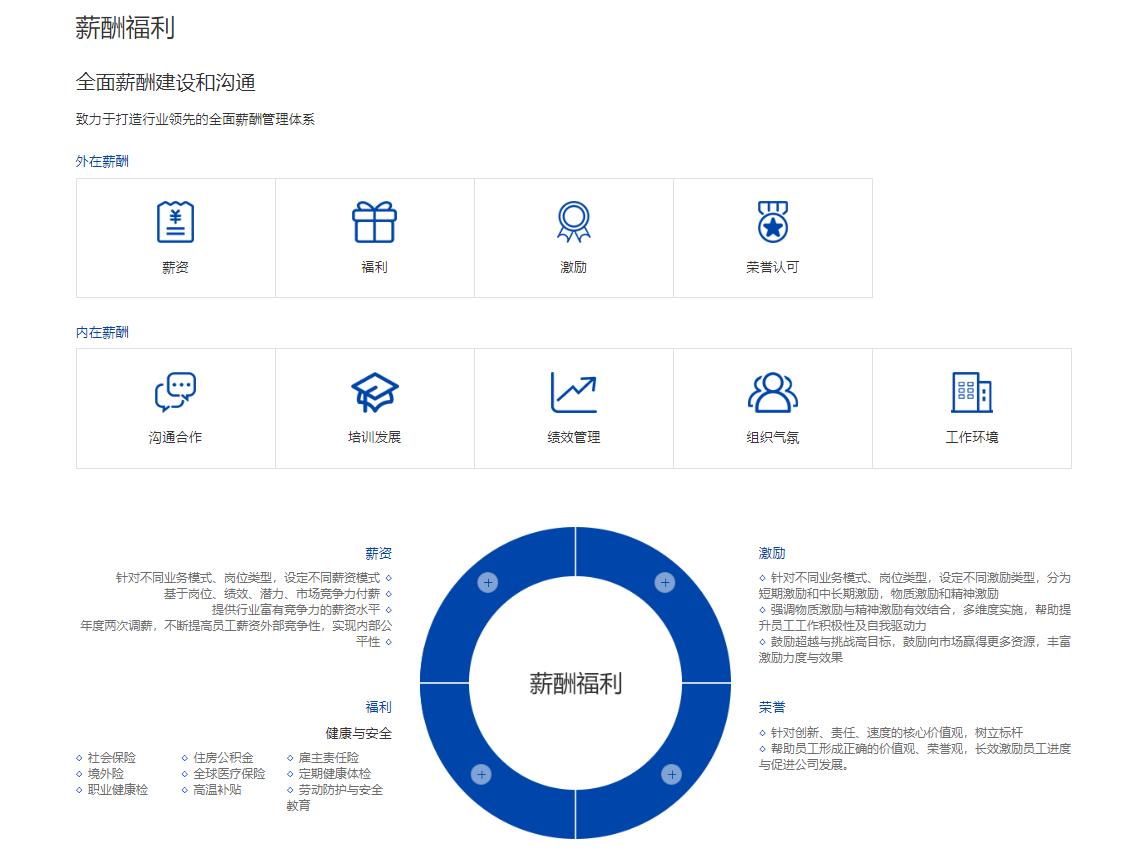Expand the top-left plus in the circle diagram

[x=487, y=580]
